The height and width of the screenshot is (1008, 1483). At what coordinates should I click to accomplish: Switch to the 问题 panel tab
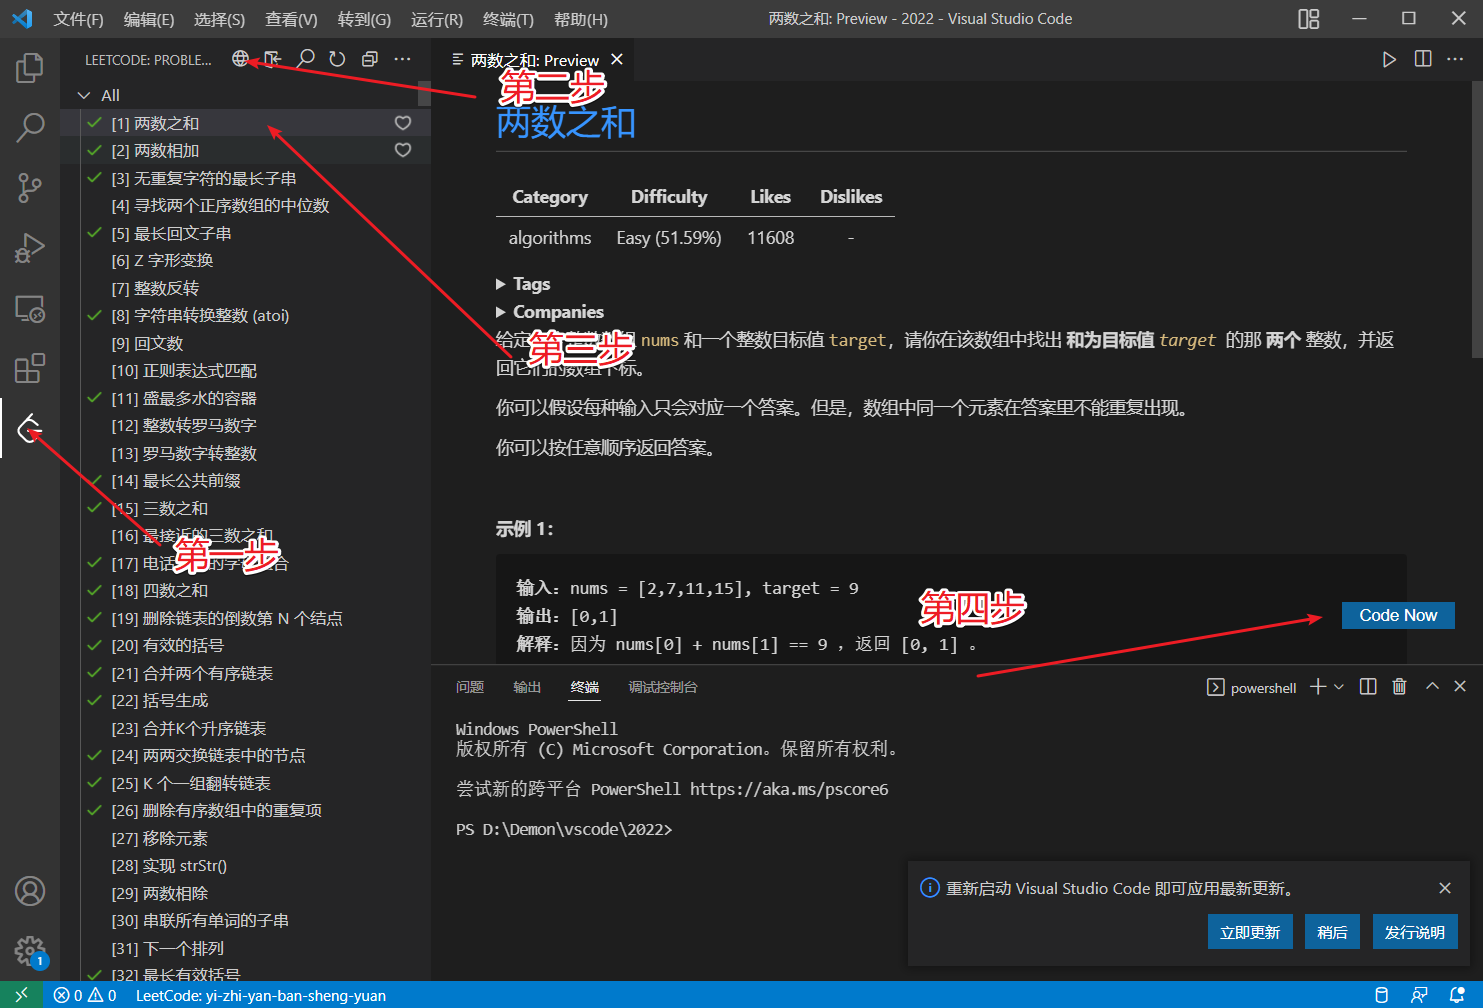click(x=470, y=687)
